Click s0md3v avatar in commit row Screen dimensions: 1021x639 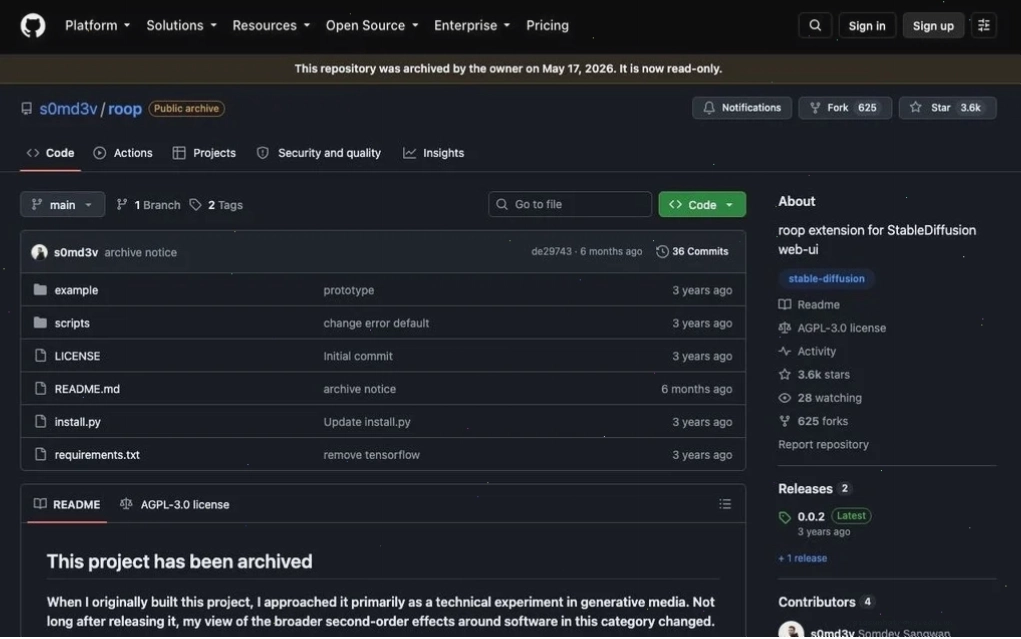(x=39, y=252)
